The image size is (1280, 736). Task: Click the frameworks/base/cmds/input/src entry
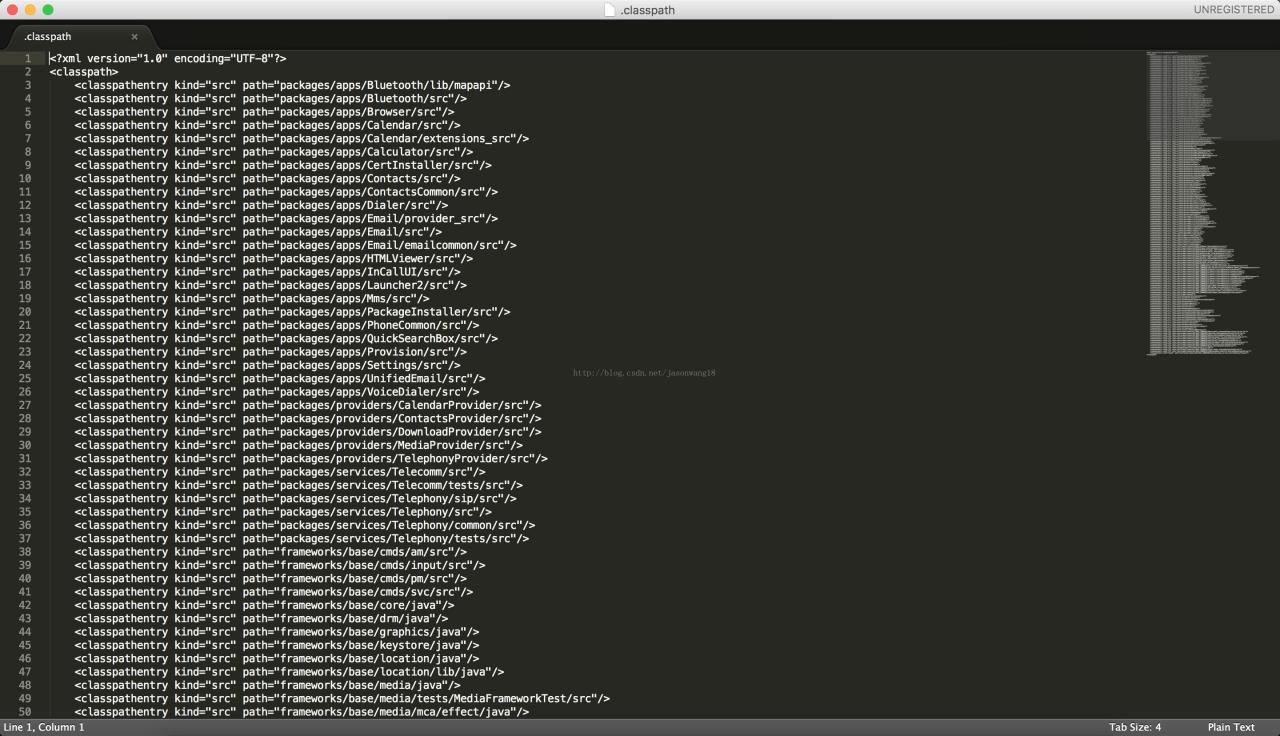280,565
